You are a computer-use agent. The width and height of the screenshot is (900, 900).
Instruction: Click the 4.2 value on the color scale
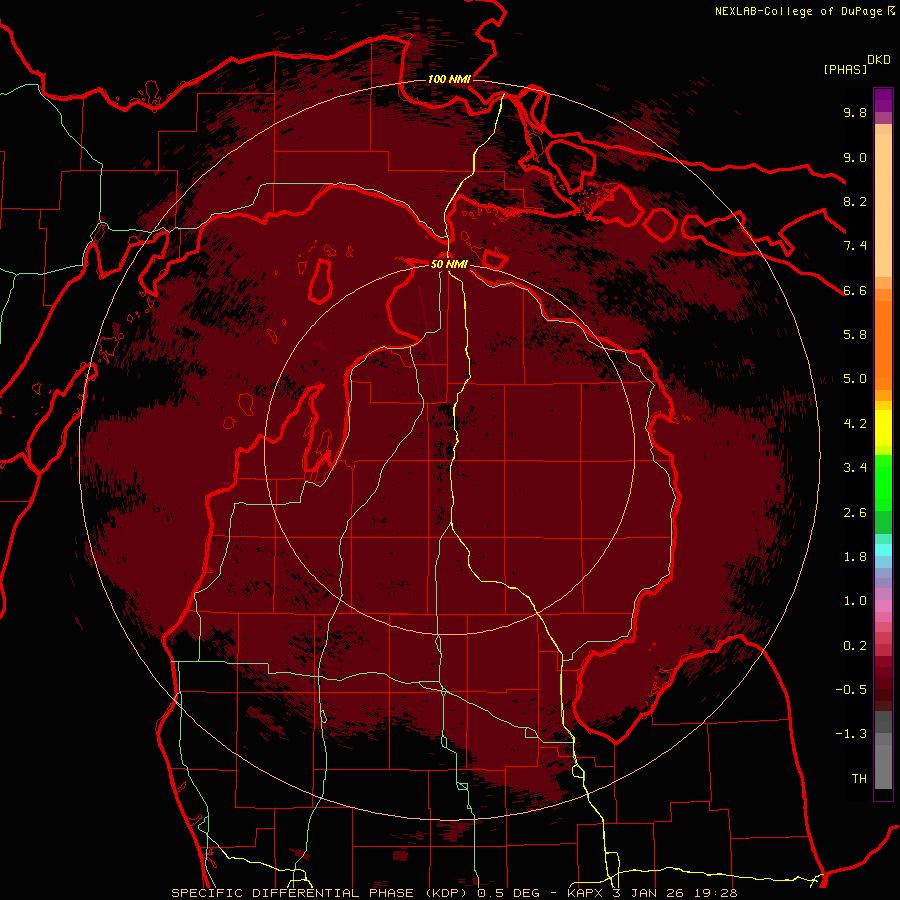[855, 424]
